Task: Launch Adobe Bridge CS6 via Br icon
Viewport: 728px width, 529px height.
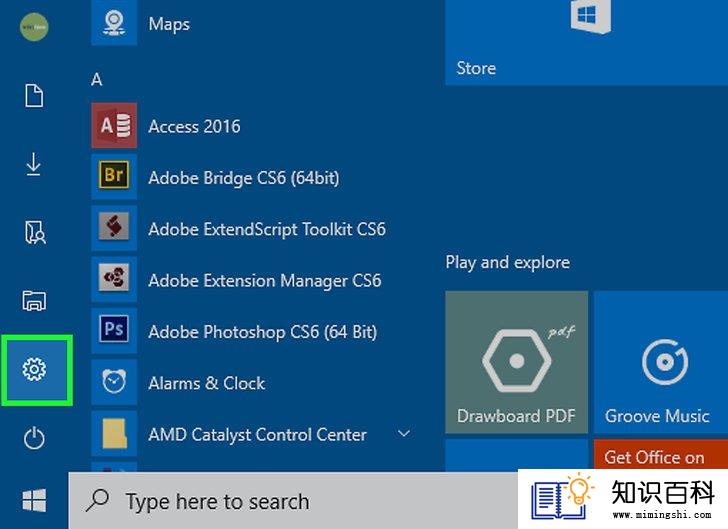Action: 114,176
